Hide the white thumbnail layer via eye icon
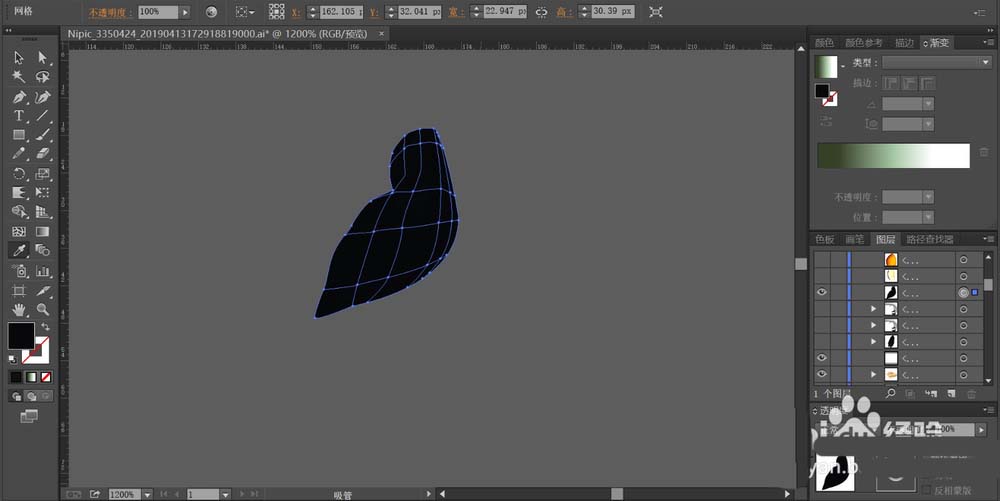The width and height of the screenshot is (1000, 501). [821, 358]
